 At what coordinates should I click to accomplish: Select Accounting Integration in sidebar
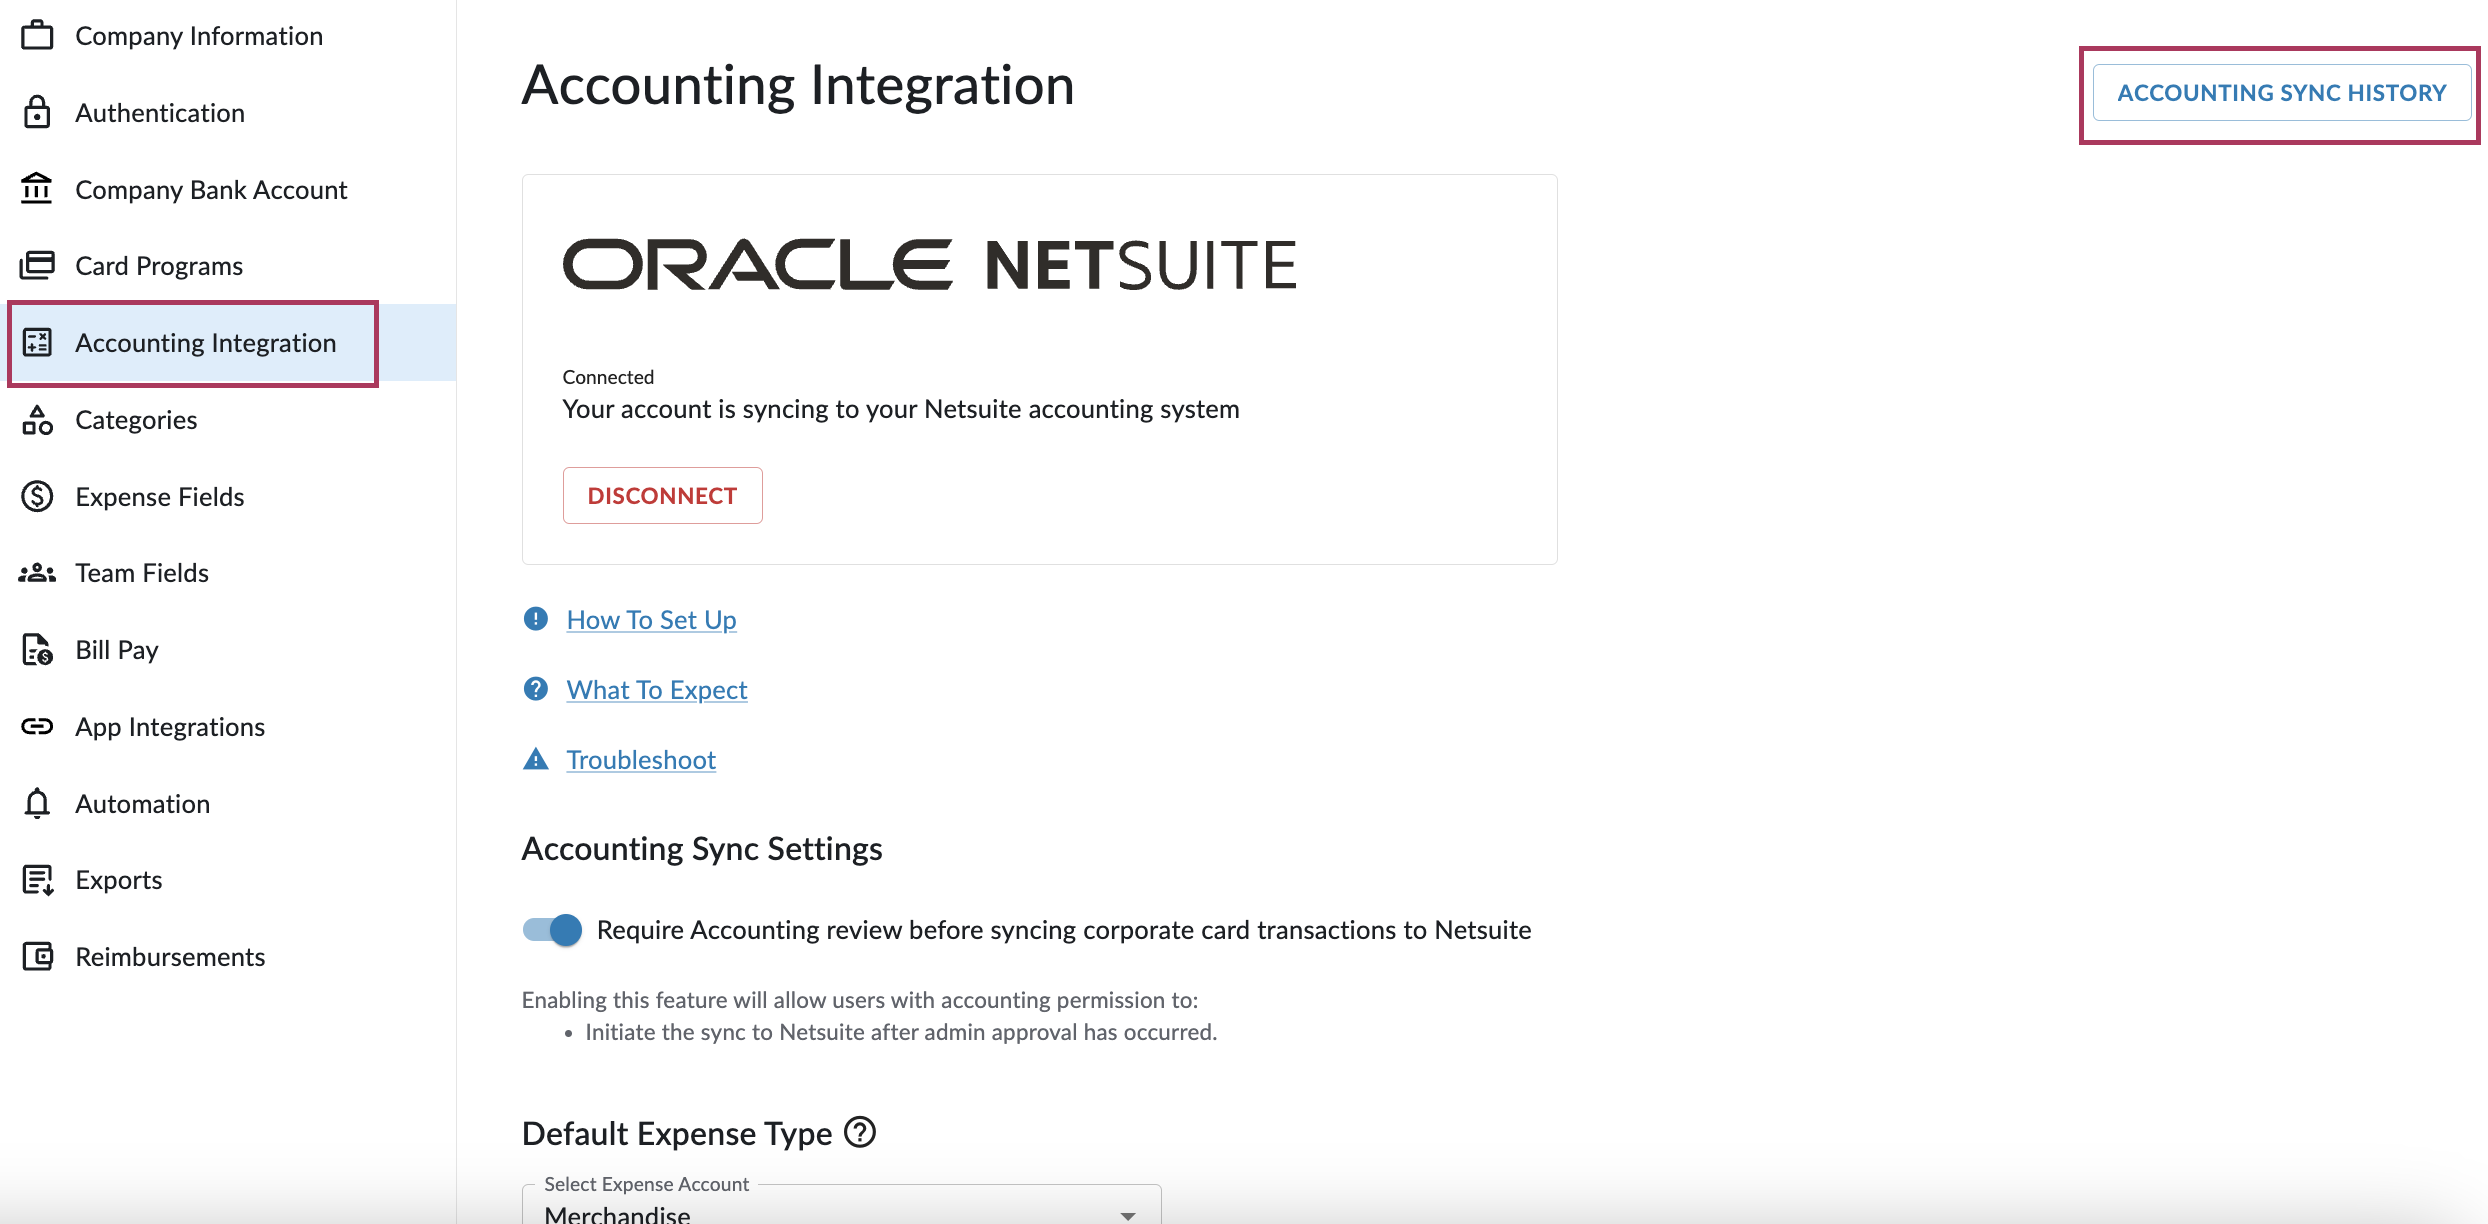tap(228, 343)
